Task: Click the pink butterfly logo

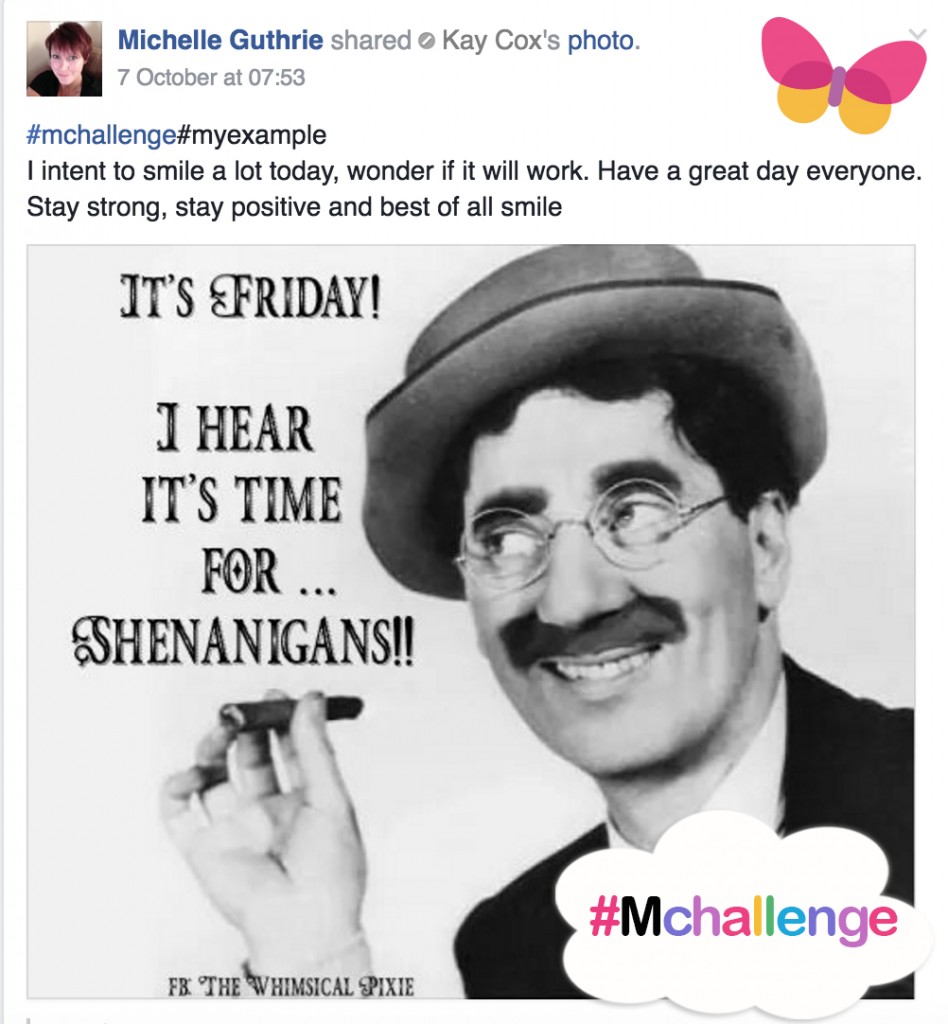Action: coord(844,74)
